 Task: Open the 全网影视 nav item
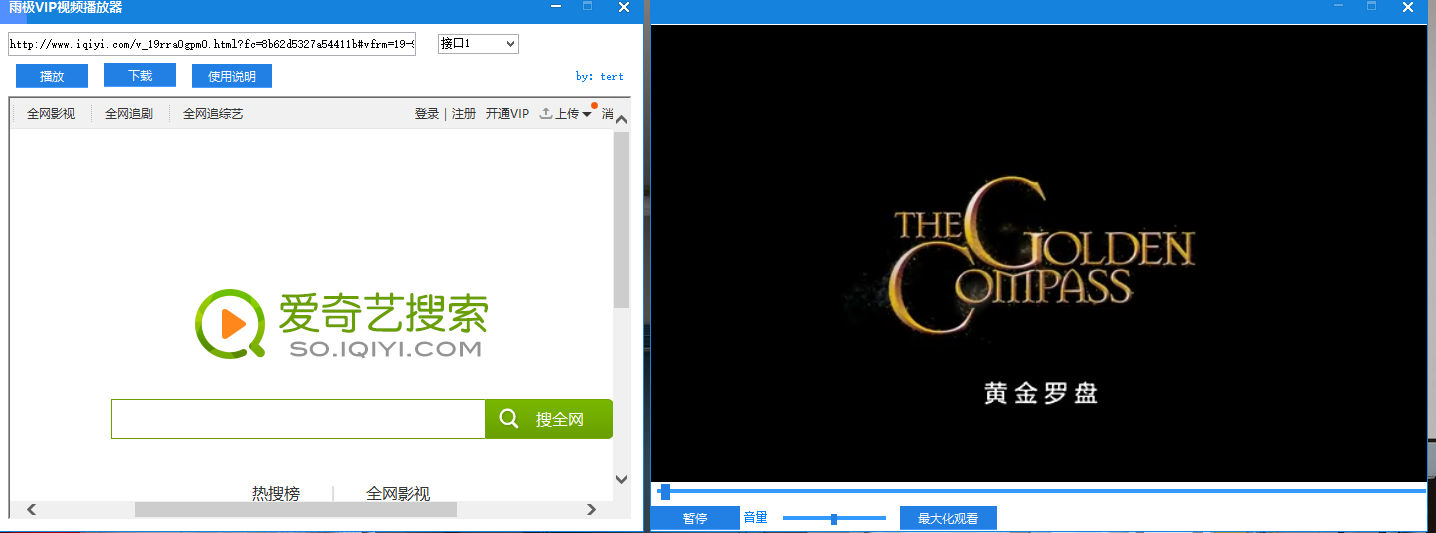[x=51, y=114]
